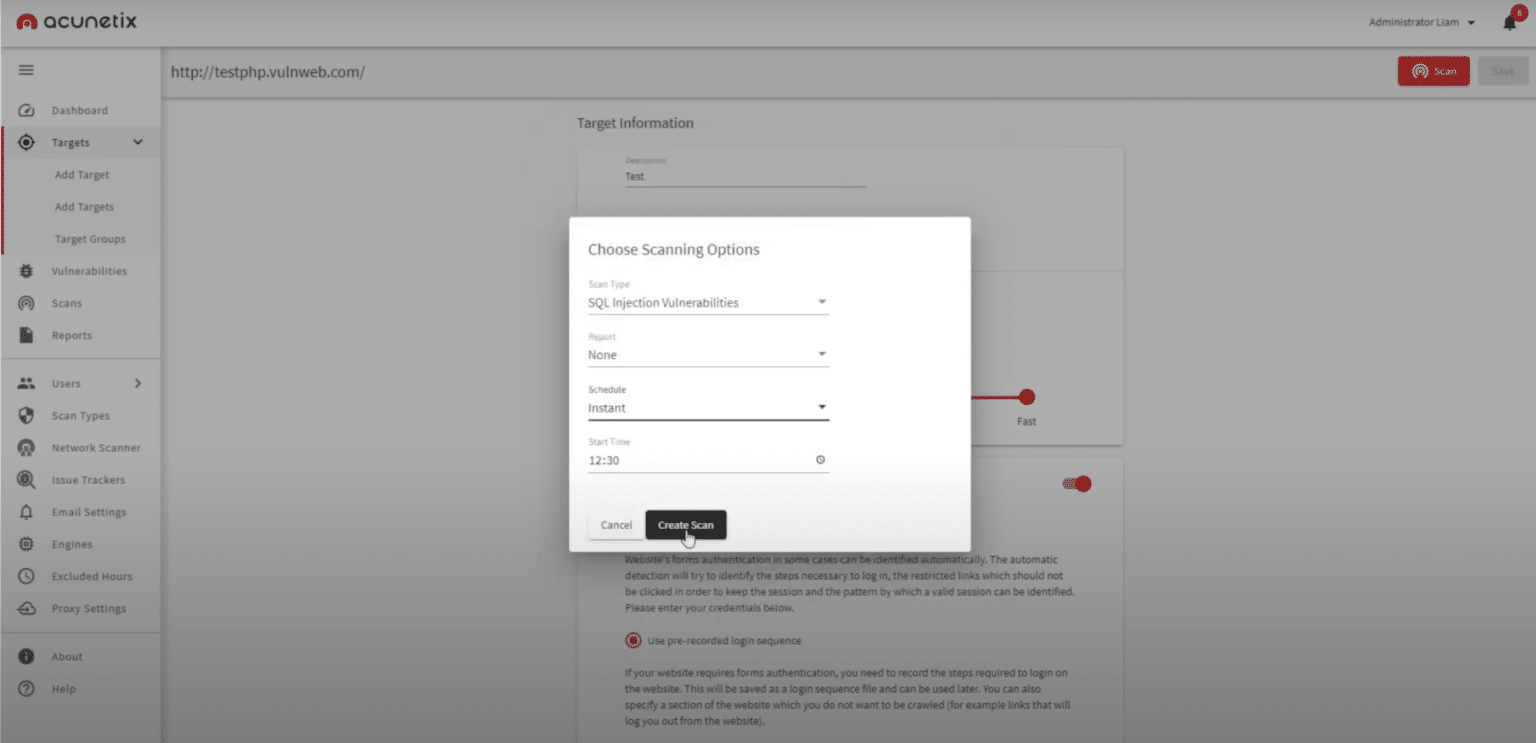1536x743 pixels.
Task: View the Reports section
Action: [x=73, y=335]
